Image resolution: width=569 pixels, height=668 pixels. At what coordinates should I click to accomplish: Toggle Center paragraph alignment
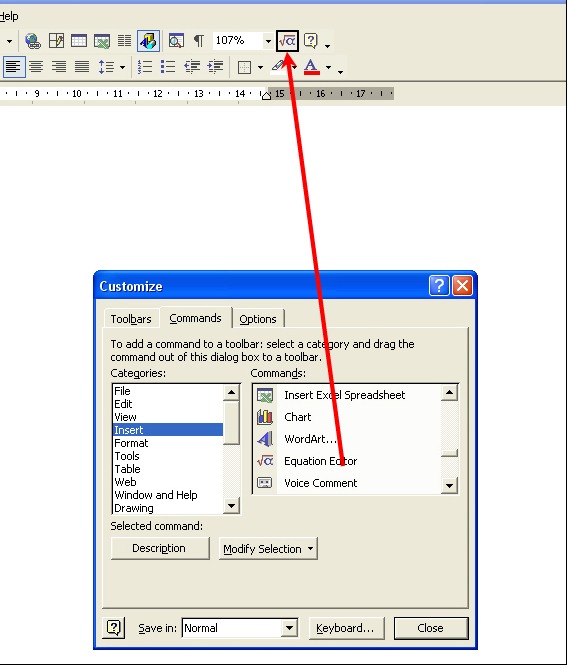point(36,67)
